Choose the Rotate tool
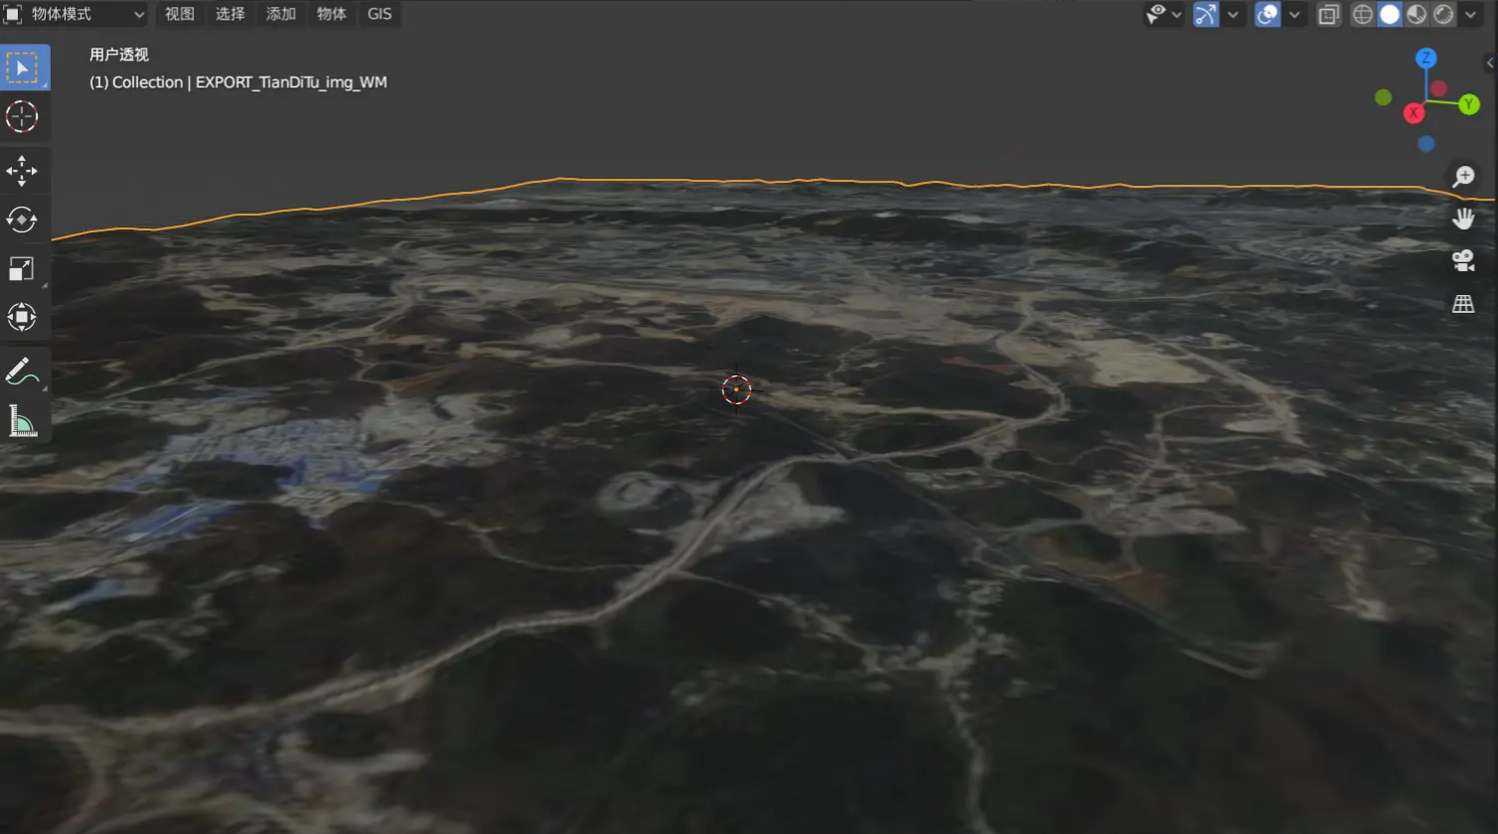This screenshot has height=834, width=1498. (x=22, y=220)
